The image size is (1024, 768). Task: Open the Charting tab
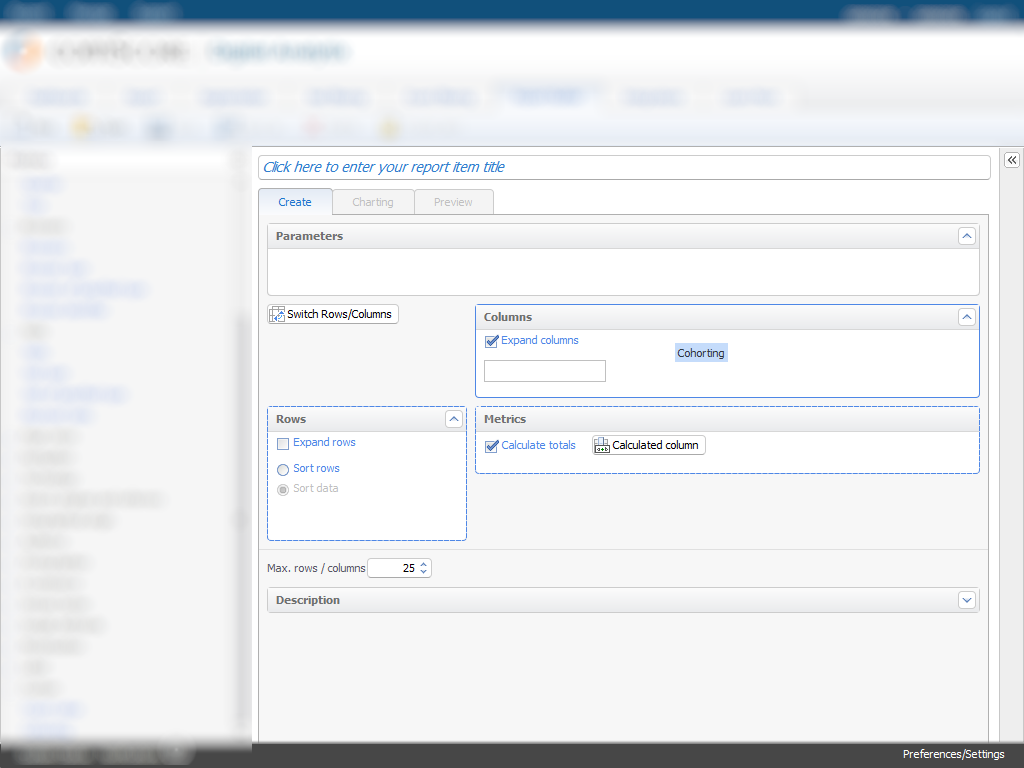click(373, 202)
